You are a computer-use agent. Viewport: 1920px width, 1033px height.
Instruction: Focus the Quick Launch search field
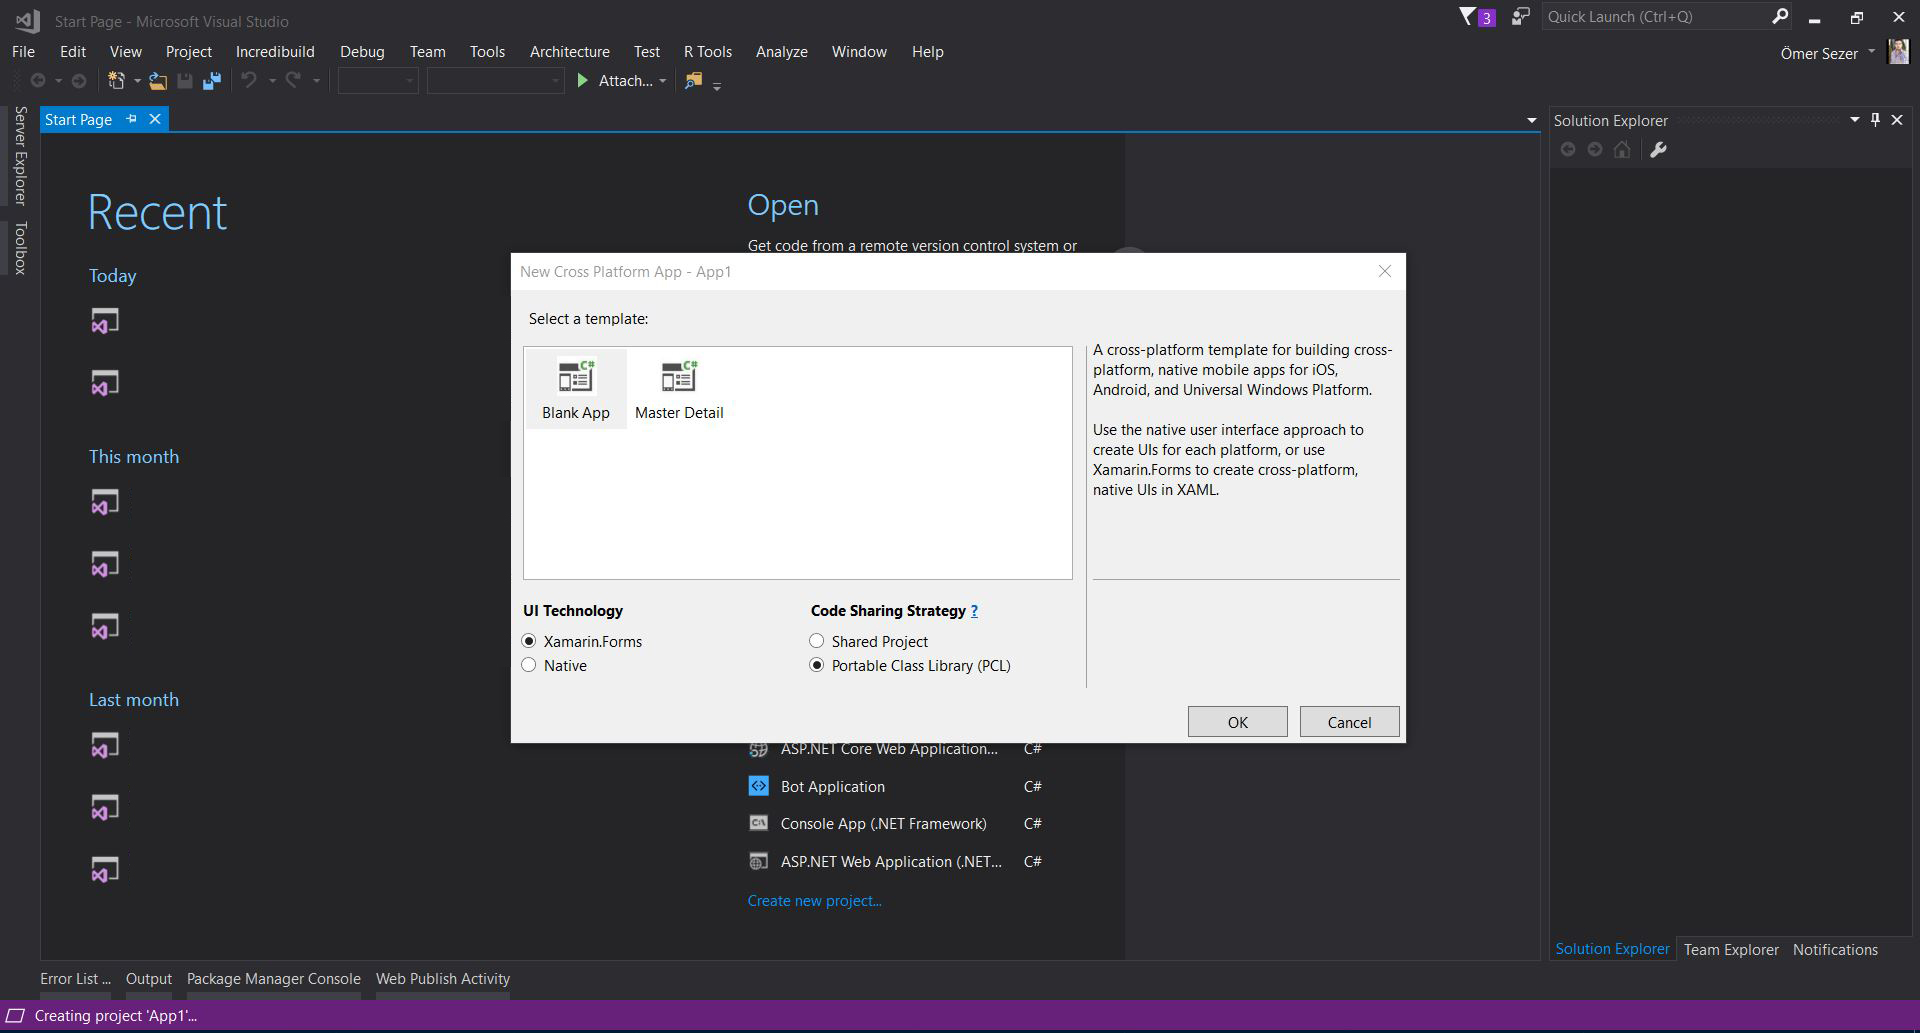coord(1655,16)
